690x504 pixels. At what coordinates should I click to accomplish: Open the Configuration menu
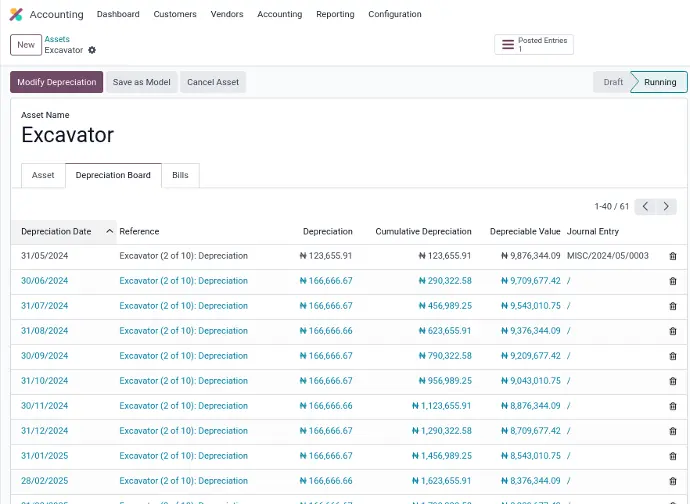[395, 14]
